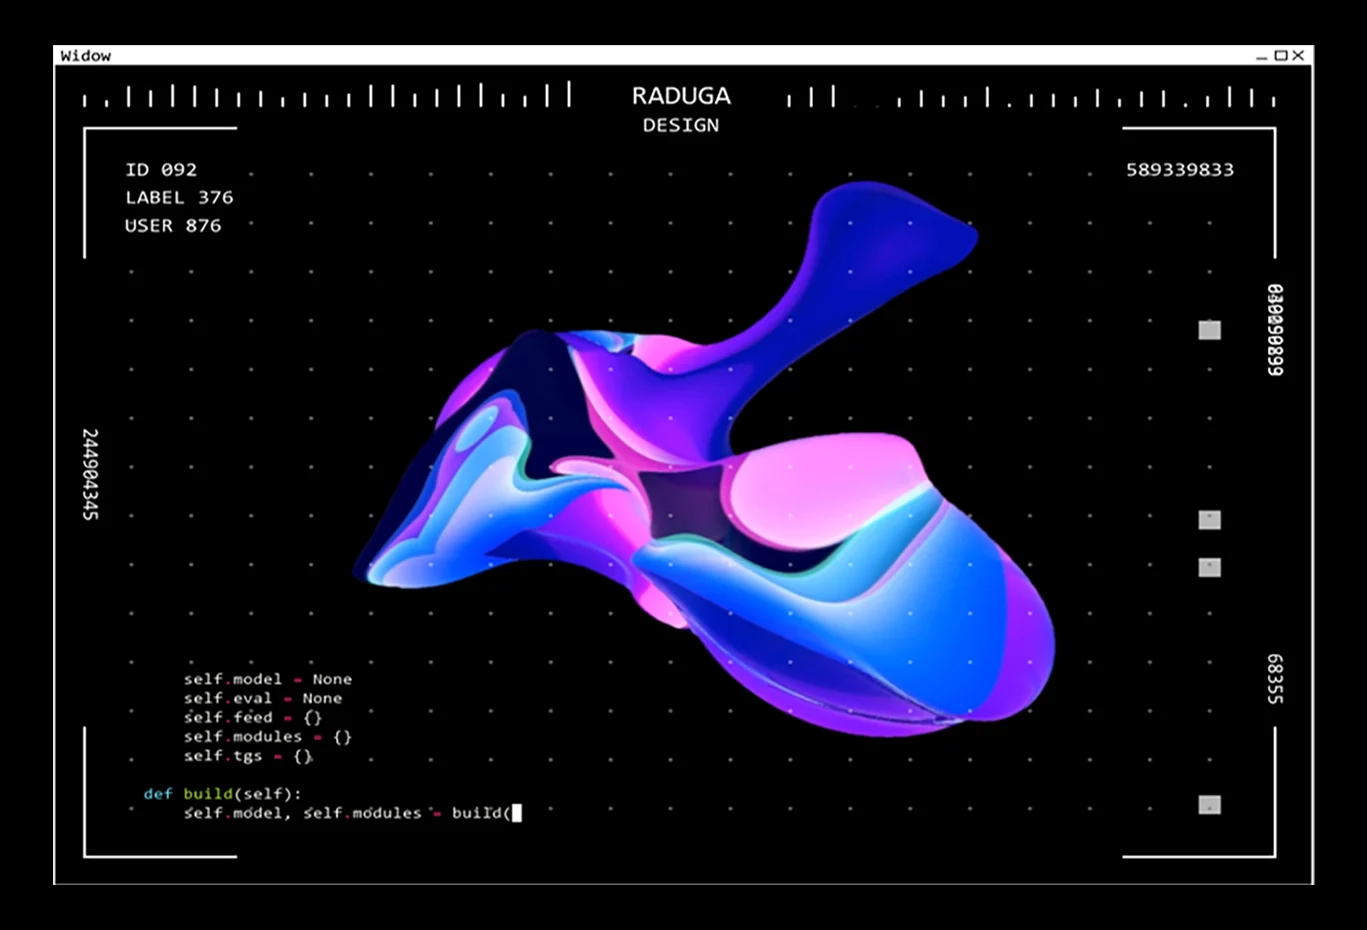
Task: Click the code line "self.modules = {}"
Action: [x=268, y=737]
